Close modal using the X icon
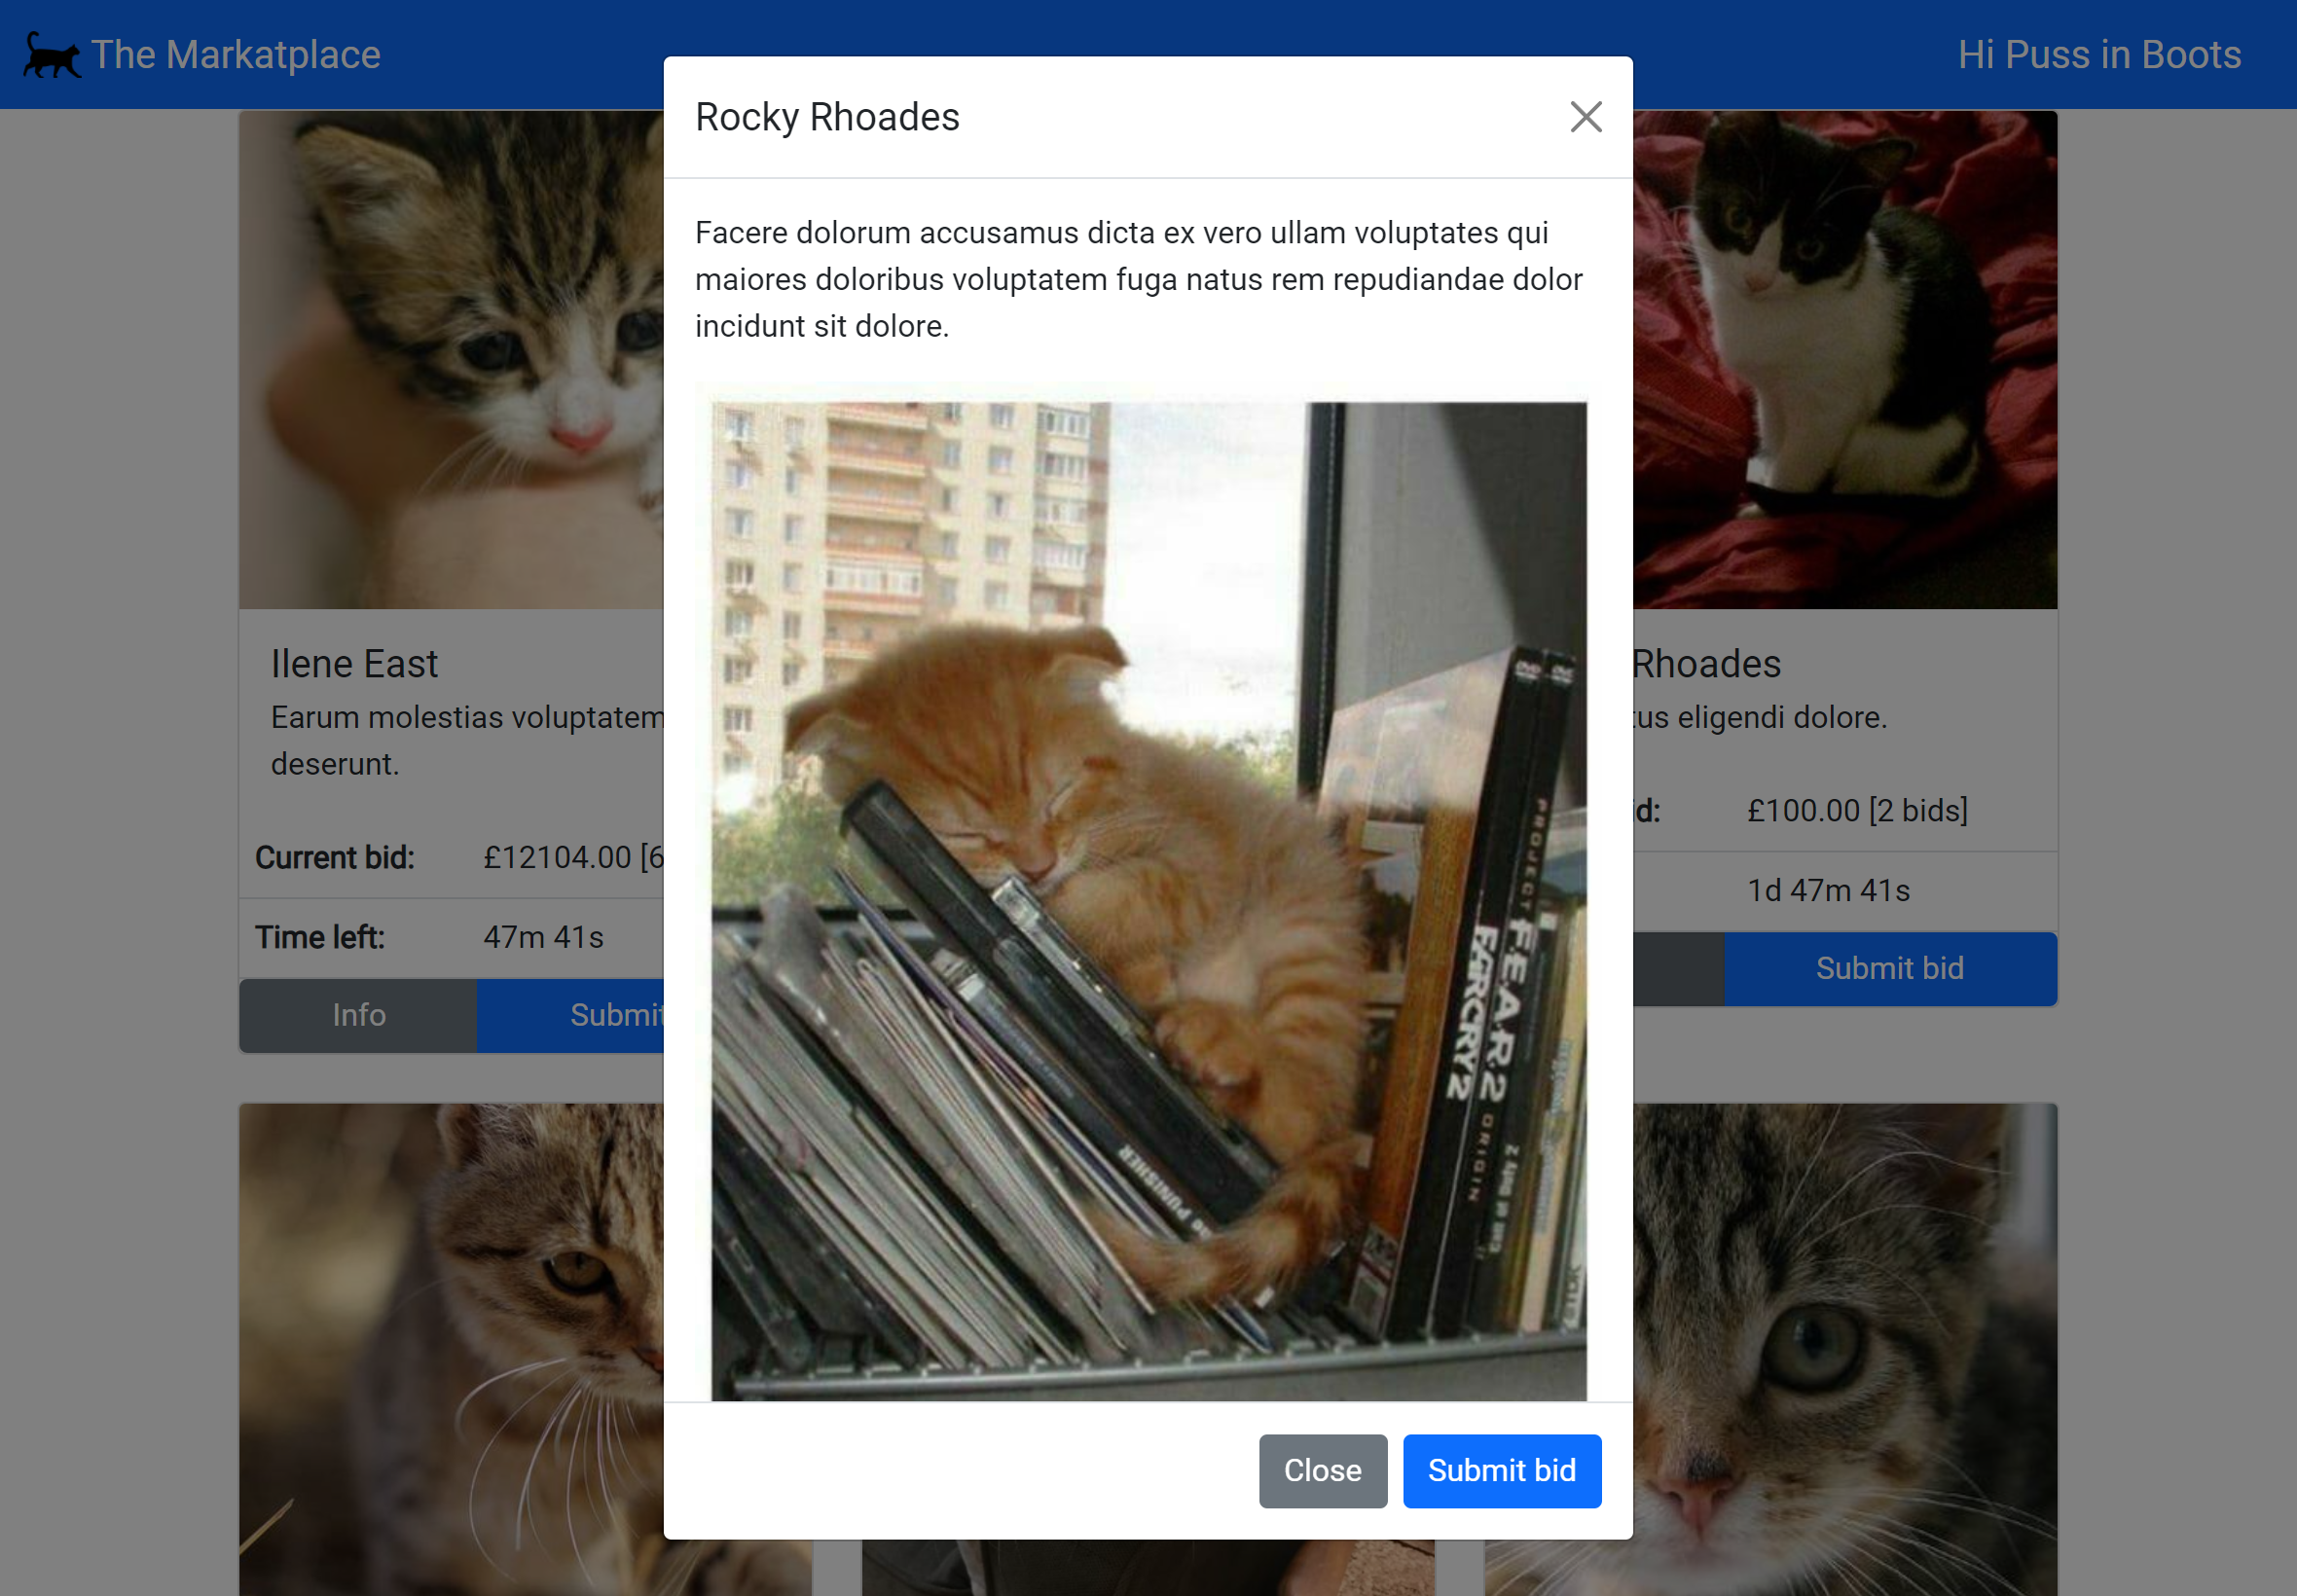 (1585, 117)
